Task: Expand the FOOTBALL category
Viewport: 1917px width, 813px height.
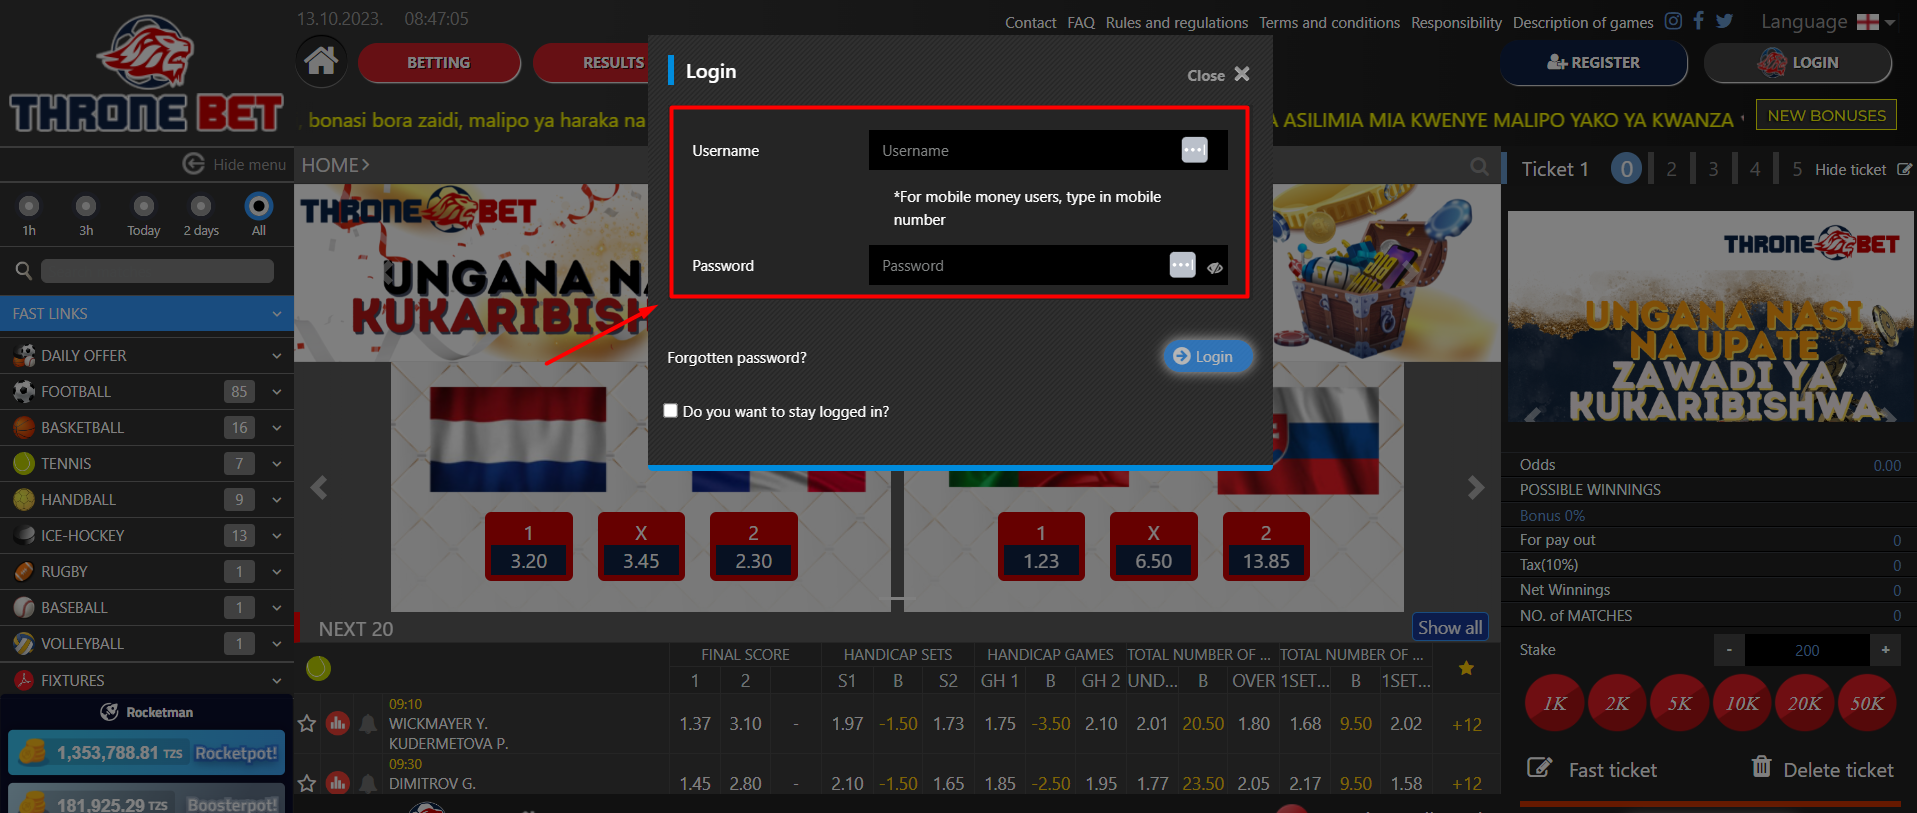Action: tap(146, 391)
